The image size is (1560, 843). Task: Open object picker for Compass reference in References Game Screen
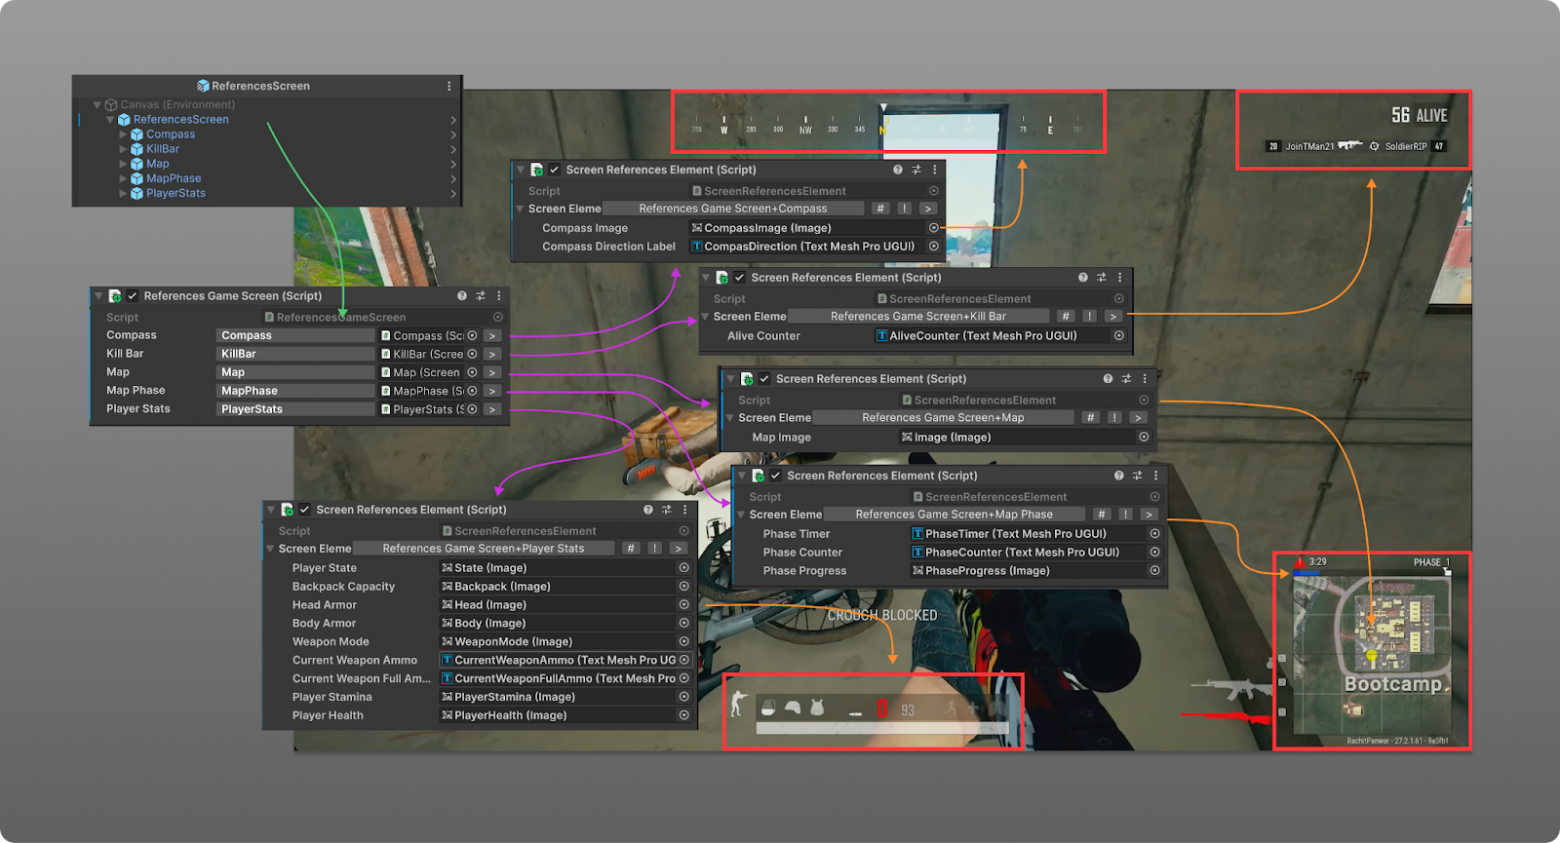472,336
